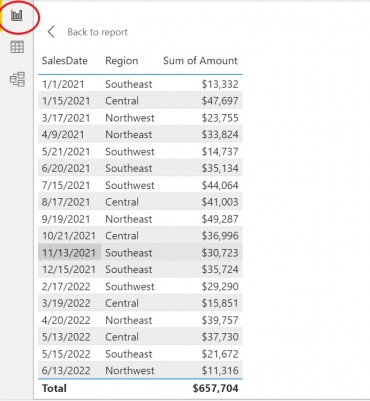Open the Data view grid icon
Screen dimensions: 370x401
(x=17, y=47)
